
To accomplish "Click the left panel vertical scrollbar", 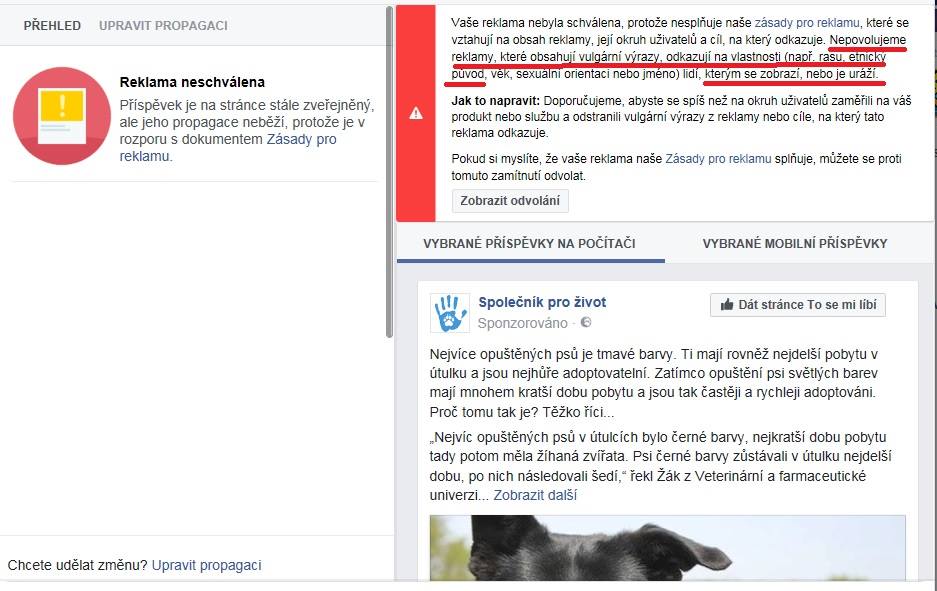I will point(390,173).
